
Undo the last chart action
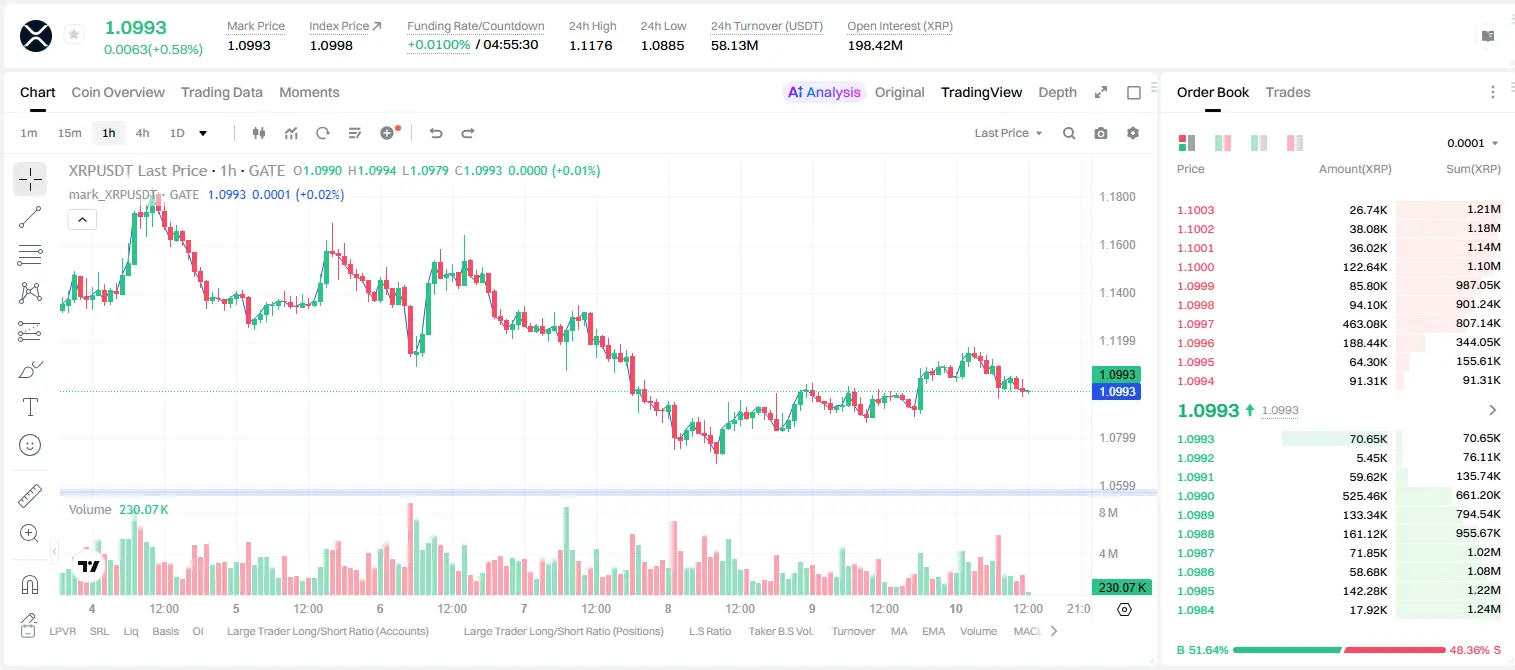click(435, 133)
